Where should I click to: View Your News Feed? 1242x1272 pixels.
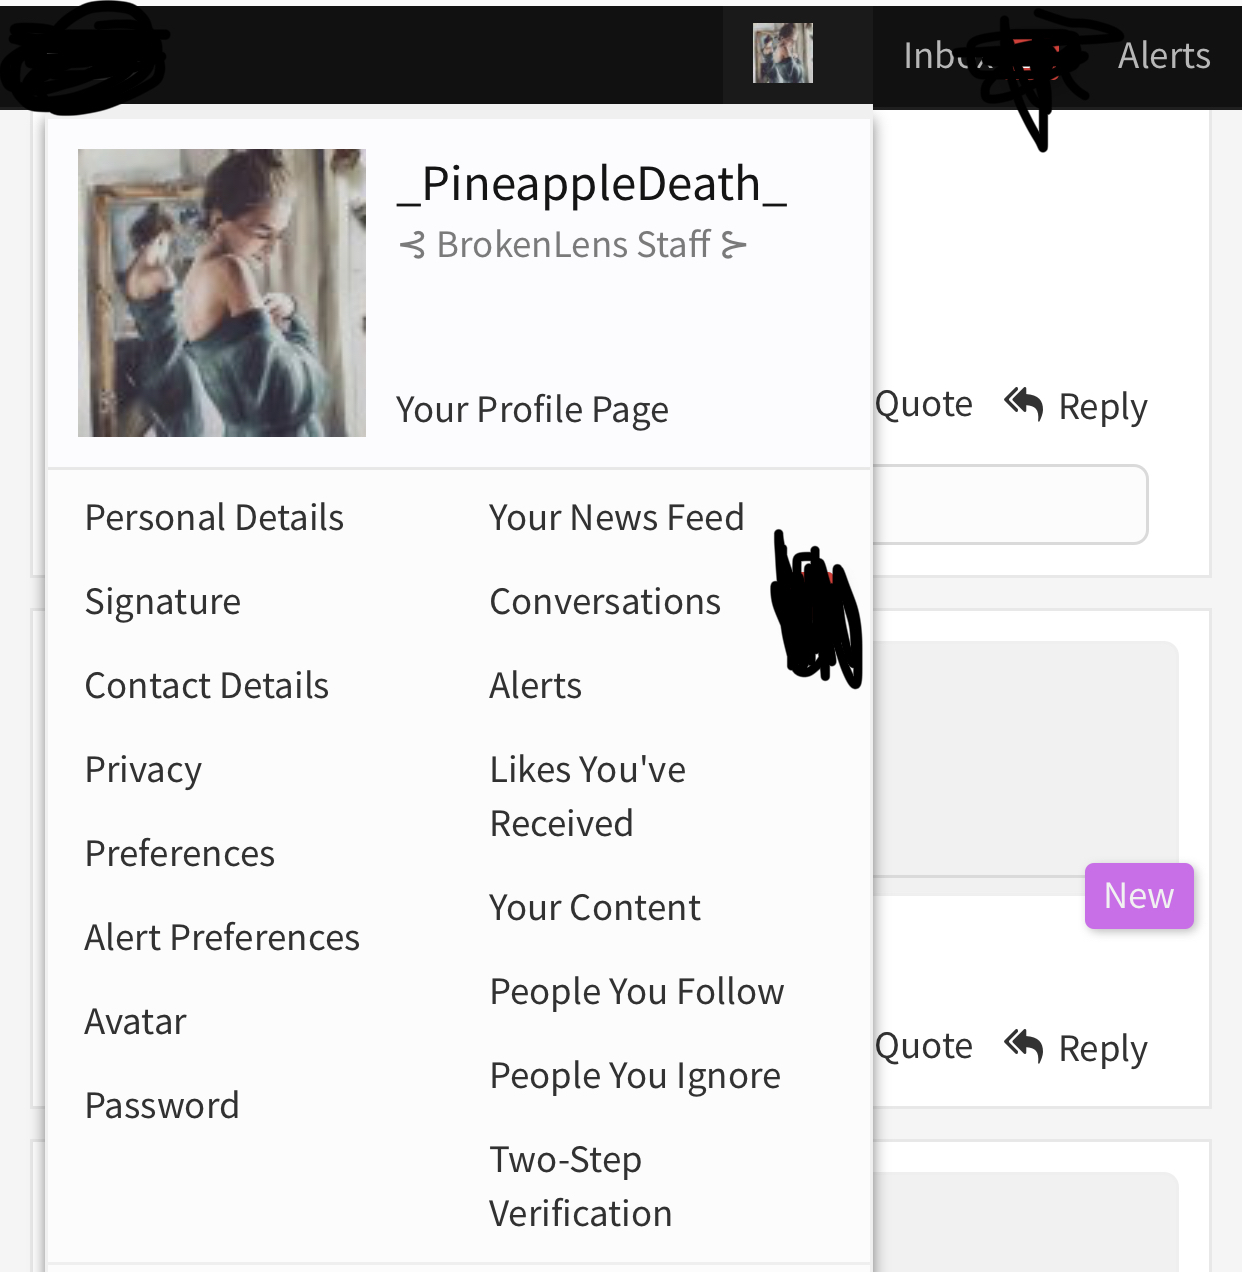click(x=617, y=518)
